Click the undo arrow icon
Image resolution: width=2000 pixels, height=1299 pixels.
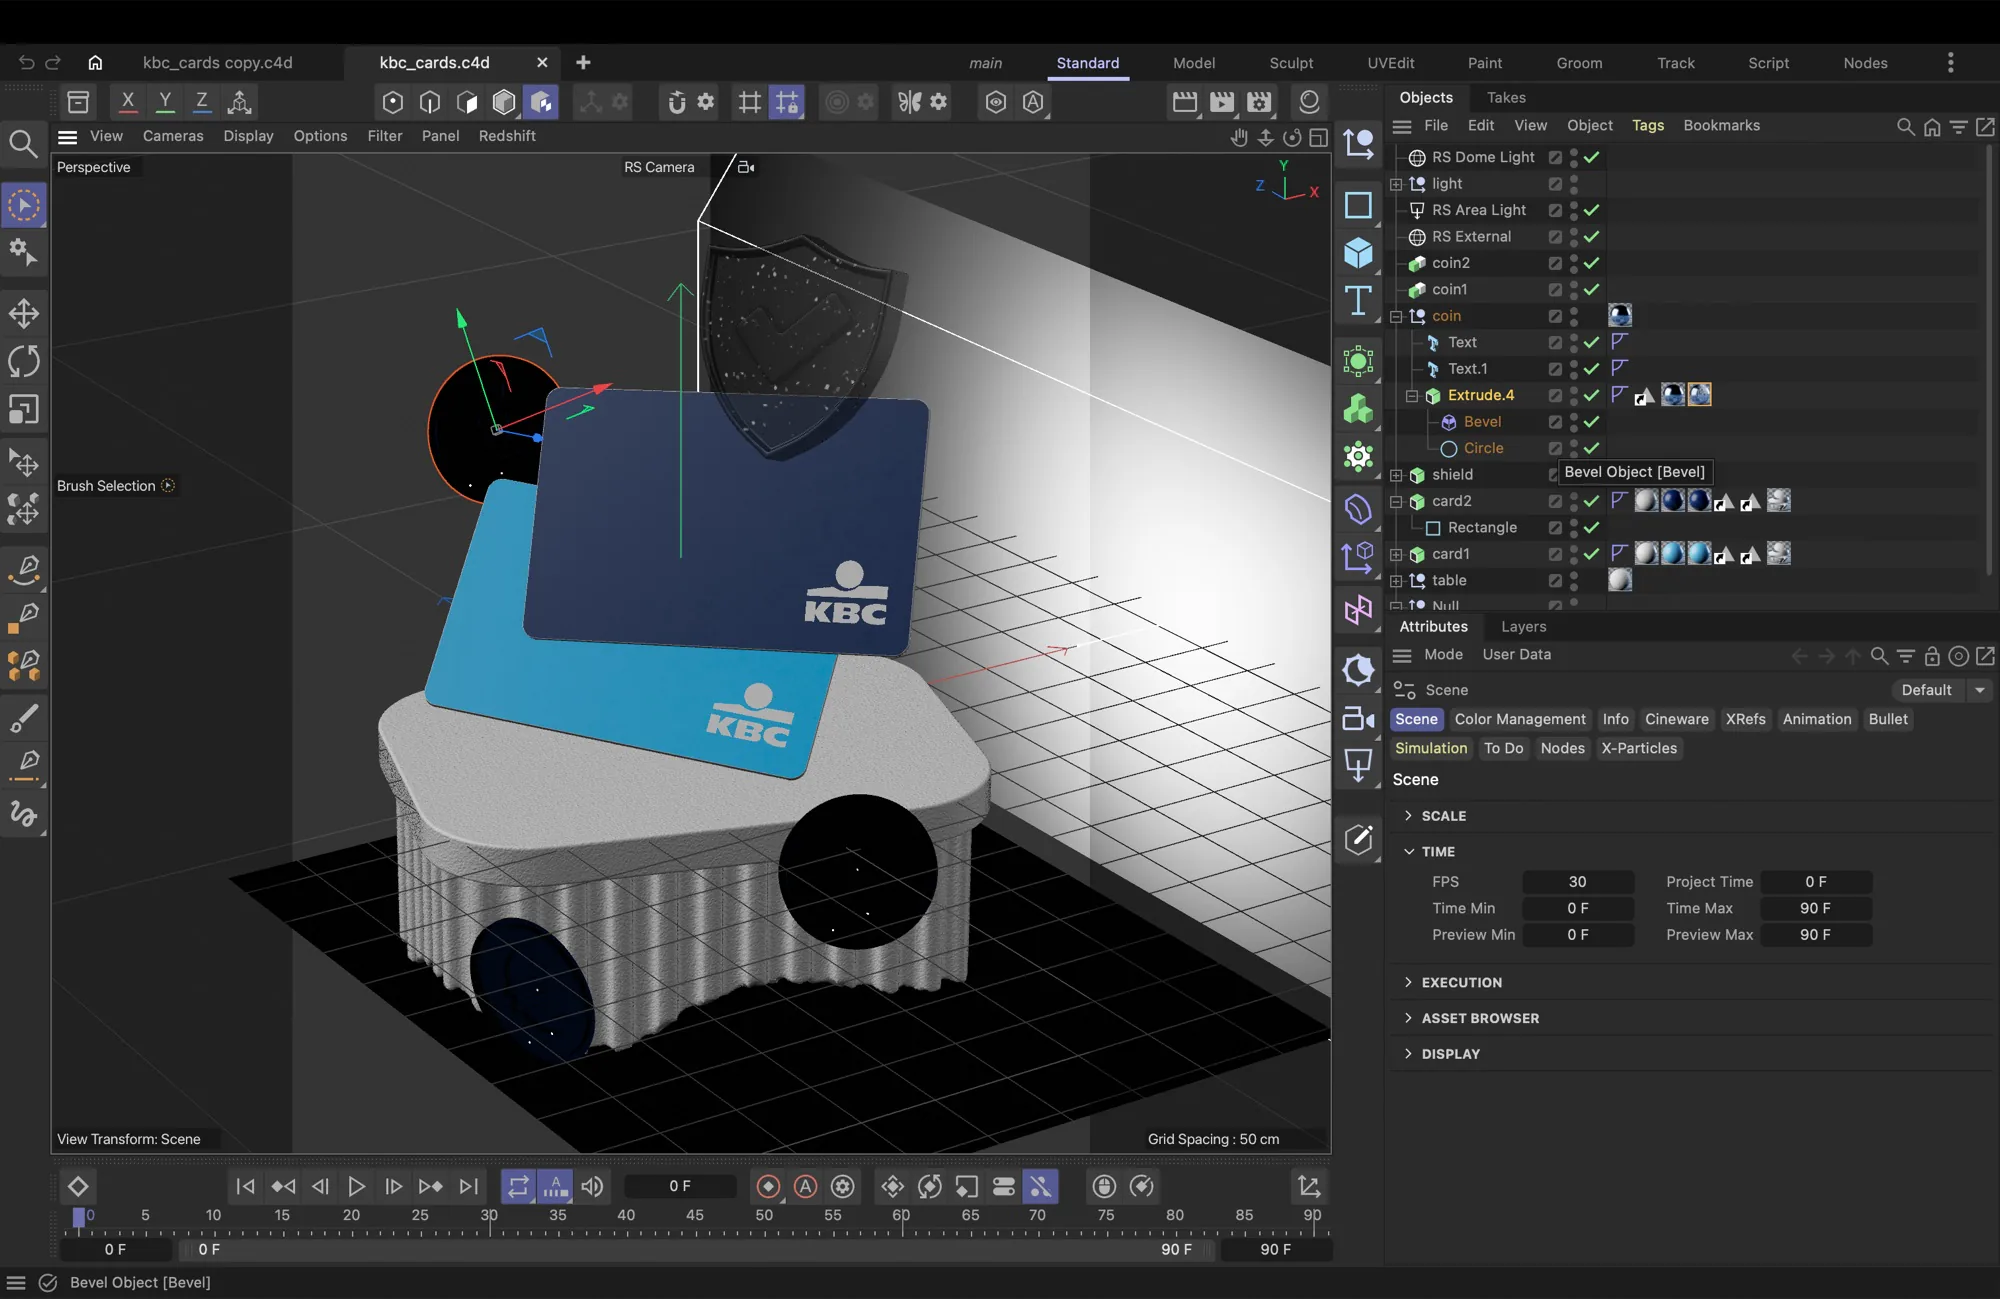click(27, 62)
